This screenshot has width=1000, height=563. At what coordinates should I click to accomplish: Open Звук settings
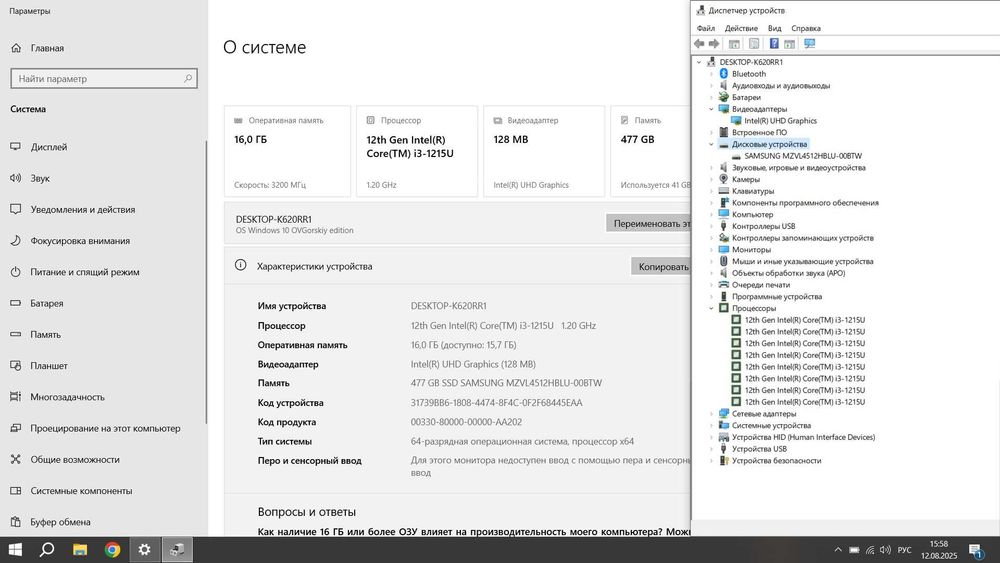click(40, 178)
